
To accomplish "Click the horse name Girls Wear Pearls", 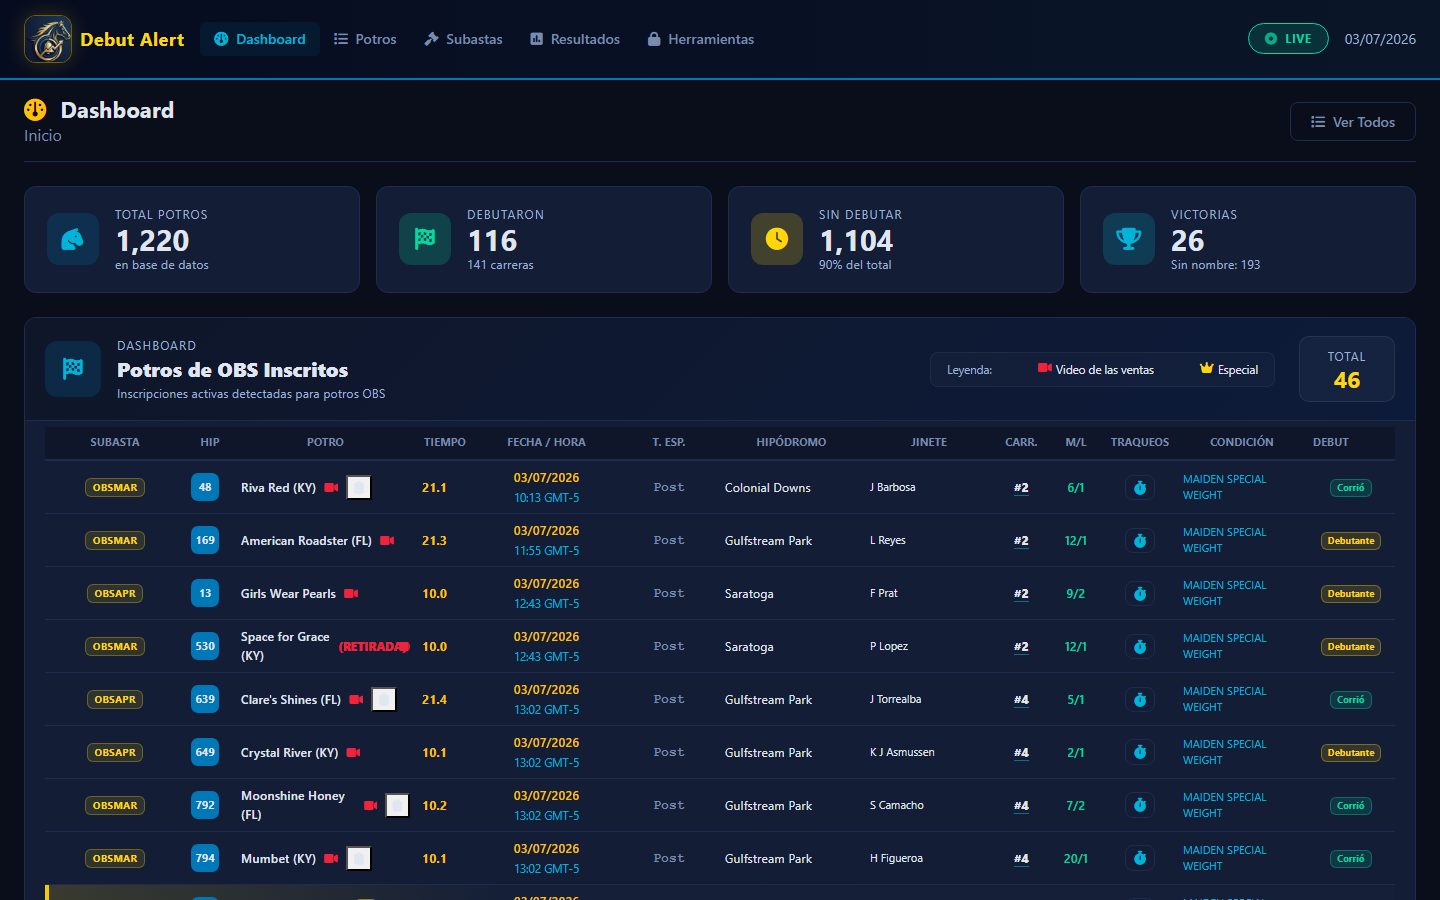I will pyautogui.click(x=288, y=594).
